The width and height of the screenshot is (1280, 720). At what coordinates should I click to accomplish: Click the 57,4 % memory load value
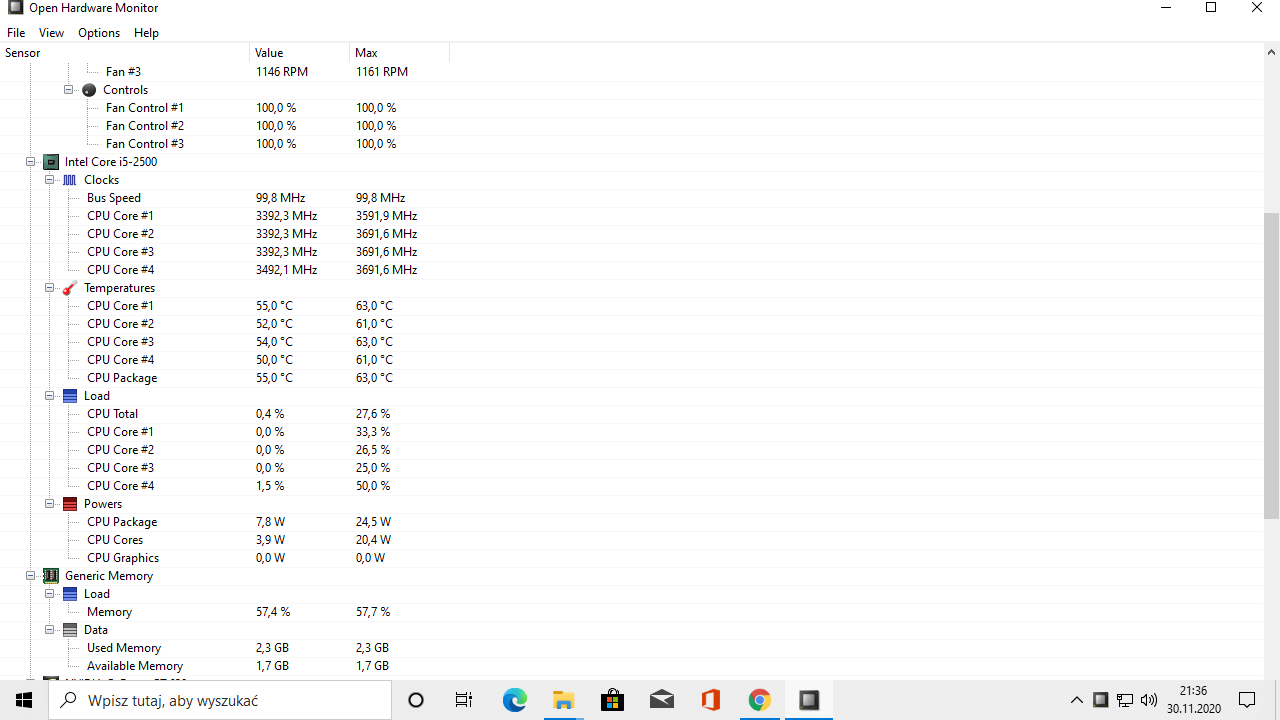[x=273, y=612]
